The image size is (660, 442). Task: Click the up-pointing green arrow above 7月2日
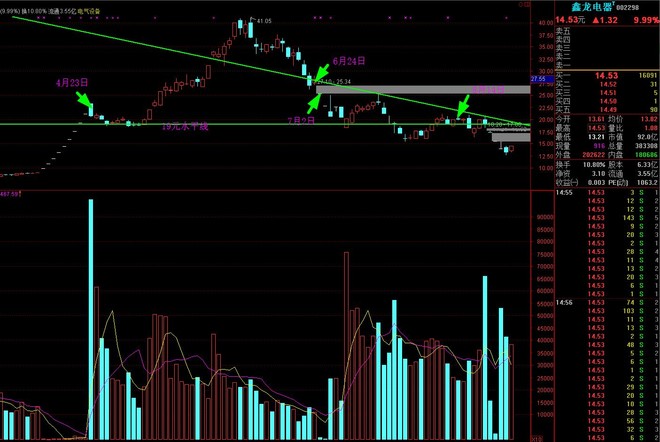pos(314,104)
